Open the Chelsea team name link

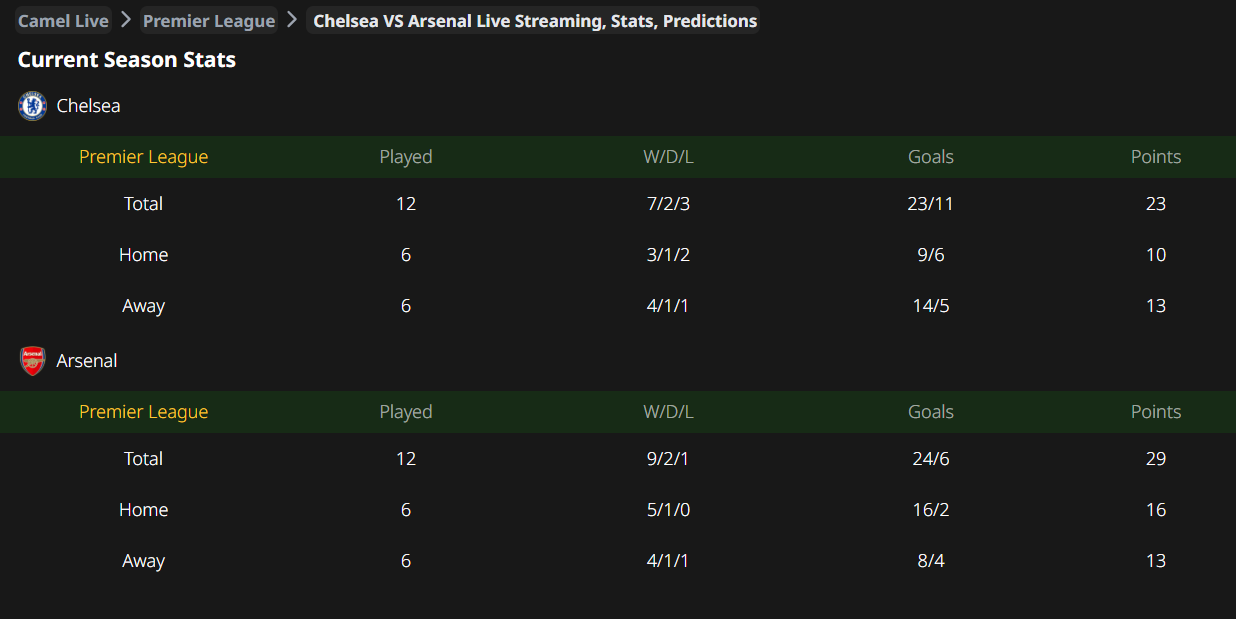click(88, 106)
